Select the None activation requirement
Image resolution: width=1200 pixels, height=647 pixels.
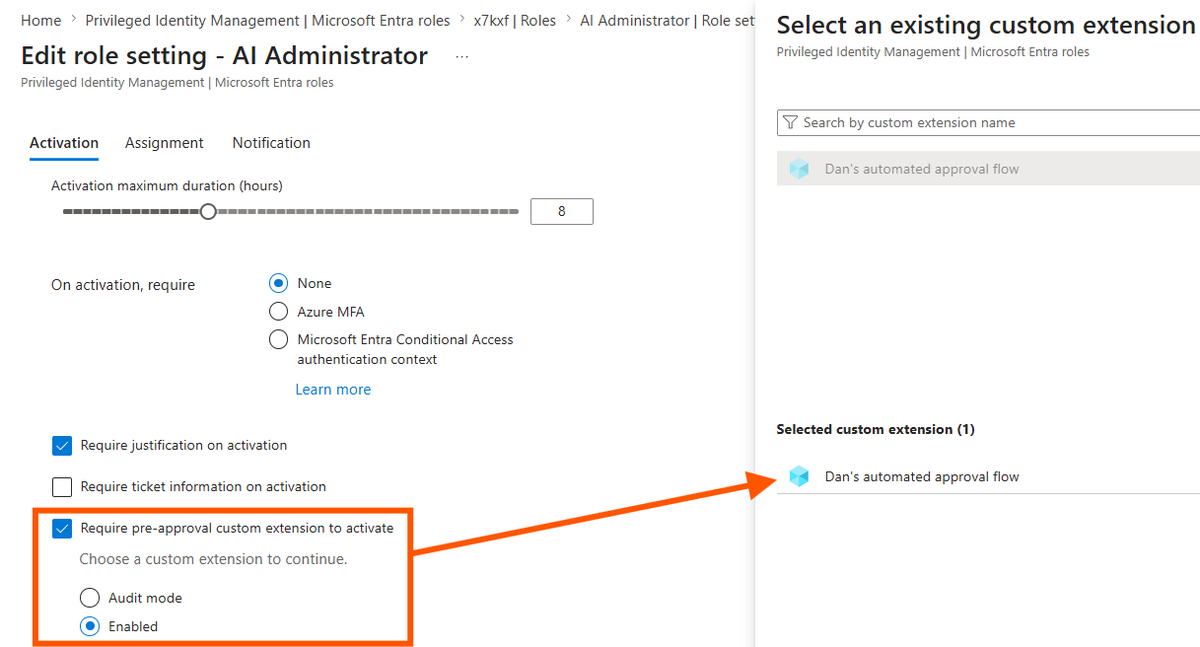click(279, 283)
